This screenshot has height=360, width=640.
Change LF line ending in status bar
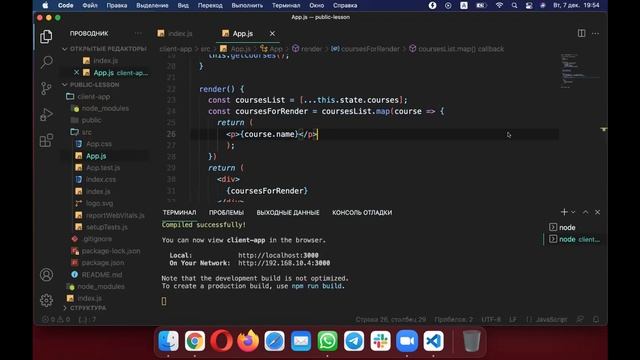tap(513, 319)
